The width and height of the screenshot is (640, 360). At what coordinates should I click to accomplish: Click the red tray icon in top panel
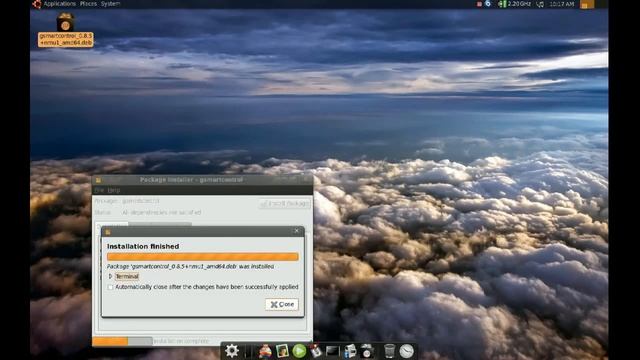[x=479, y=4]
